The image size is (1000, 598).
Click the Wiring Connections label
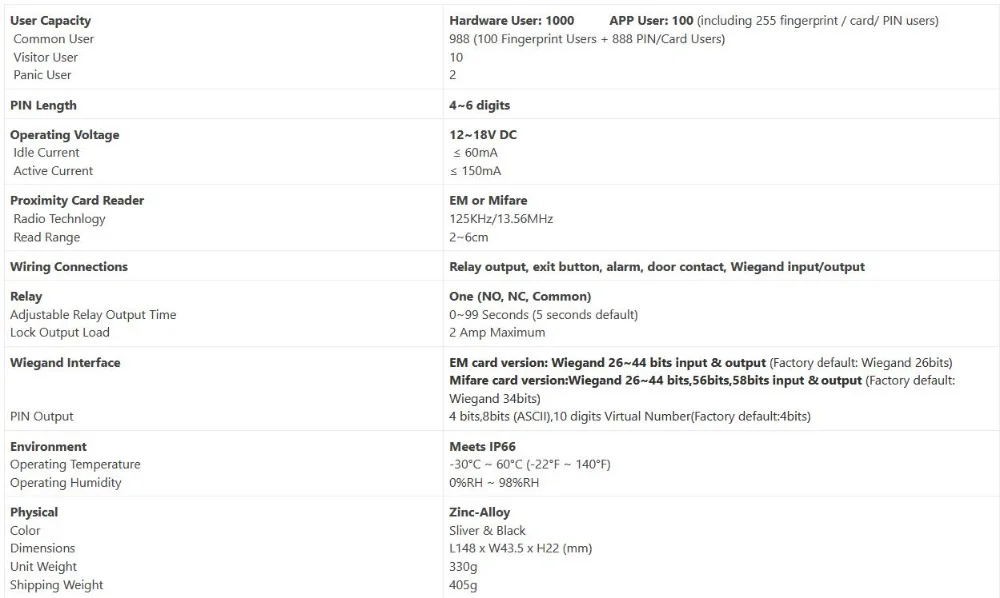[x=69, y=266]
